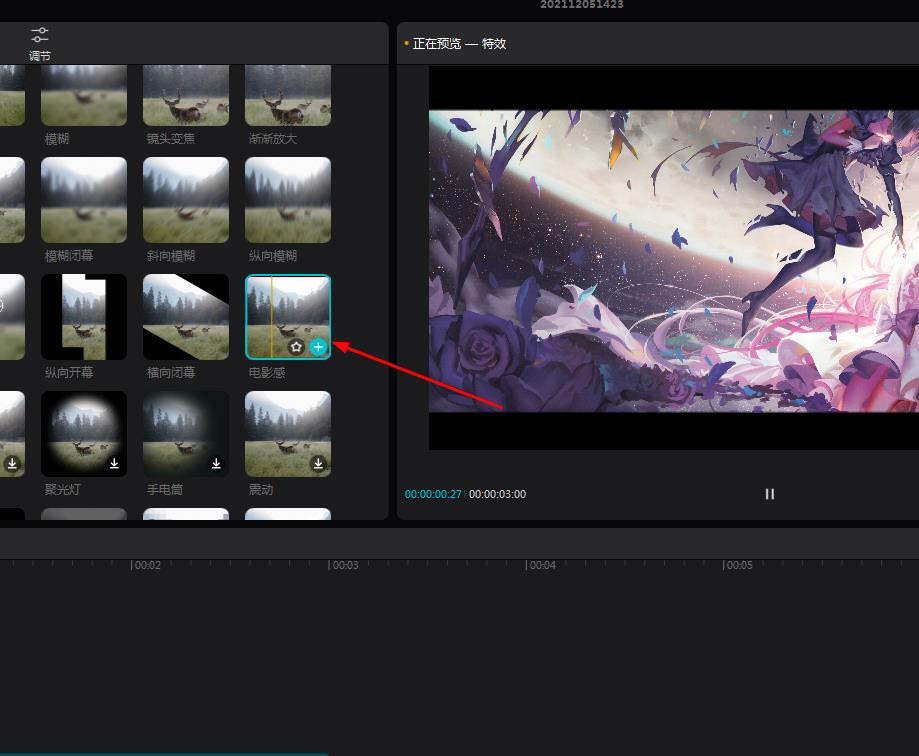The height and width of the screenshot is (756, 919).
Task: Click the 00:02 mark on timeline ruler
Action: [x=132, y=565]
